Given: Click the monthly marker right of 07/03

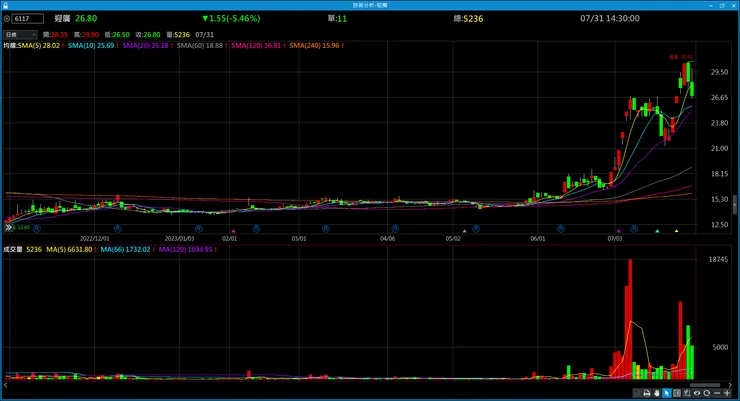Looking at the screenshot, I should coord(634,228).
